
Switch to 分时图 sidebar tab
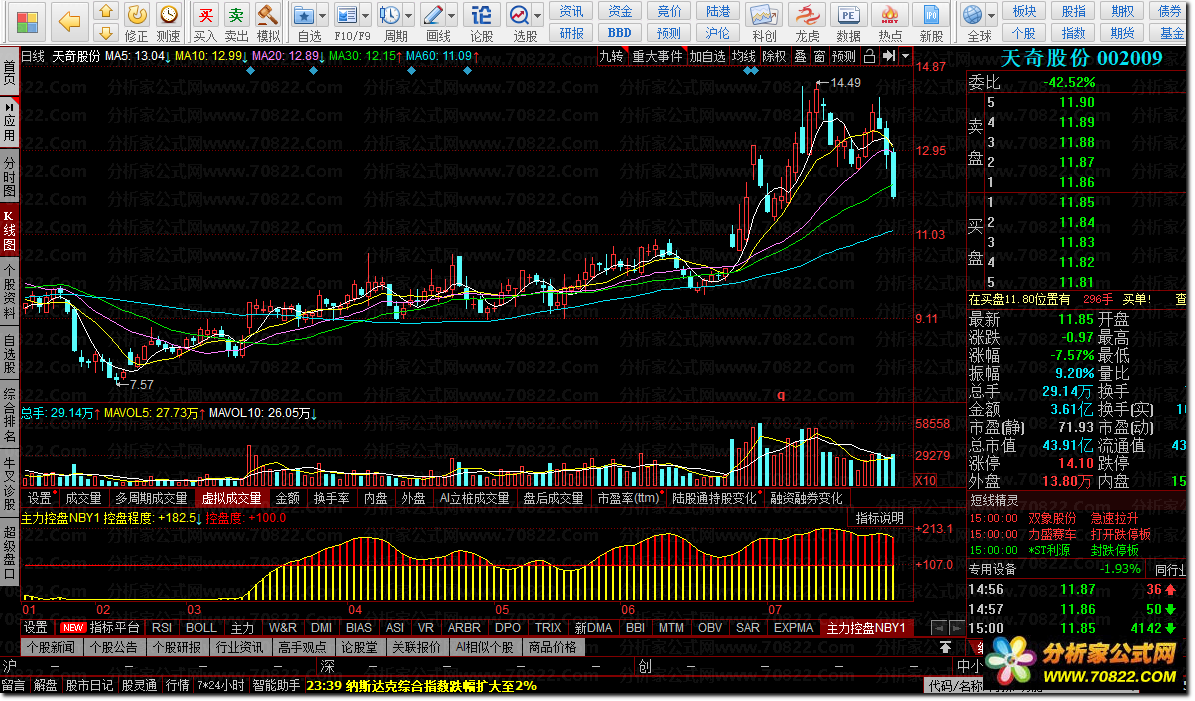pos(9,176)
